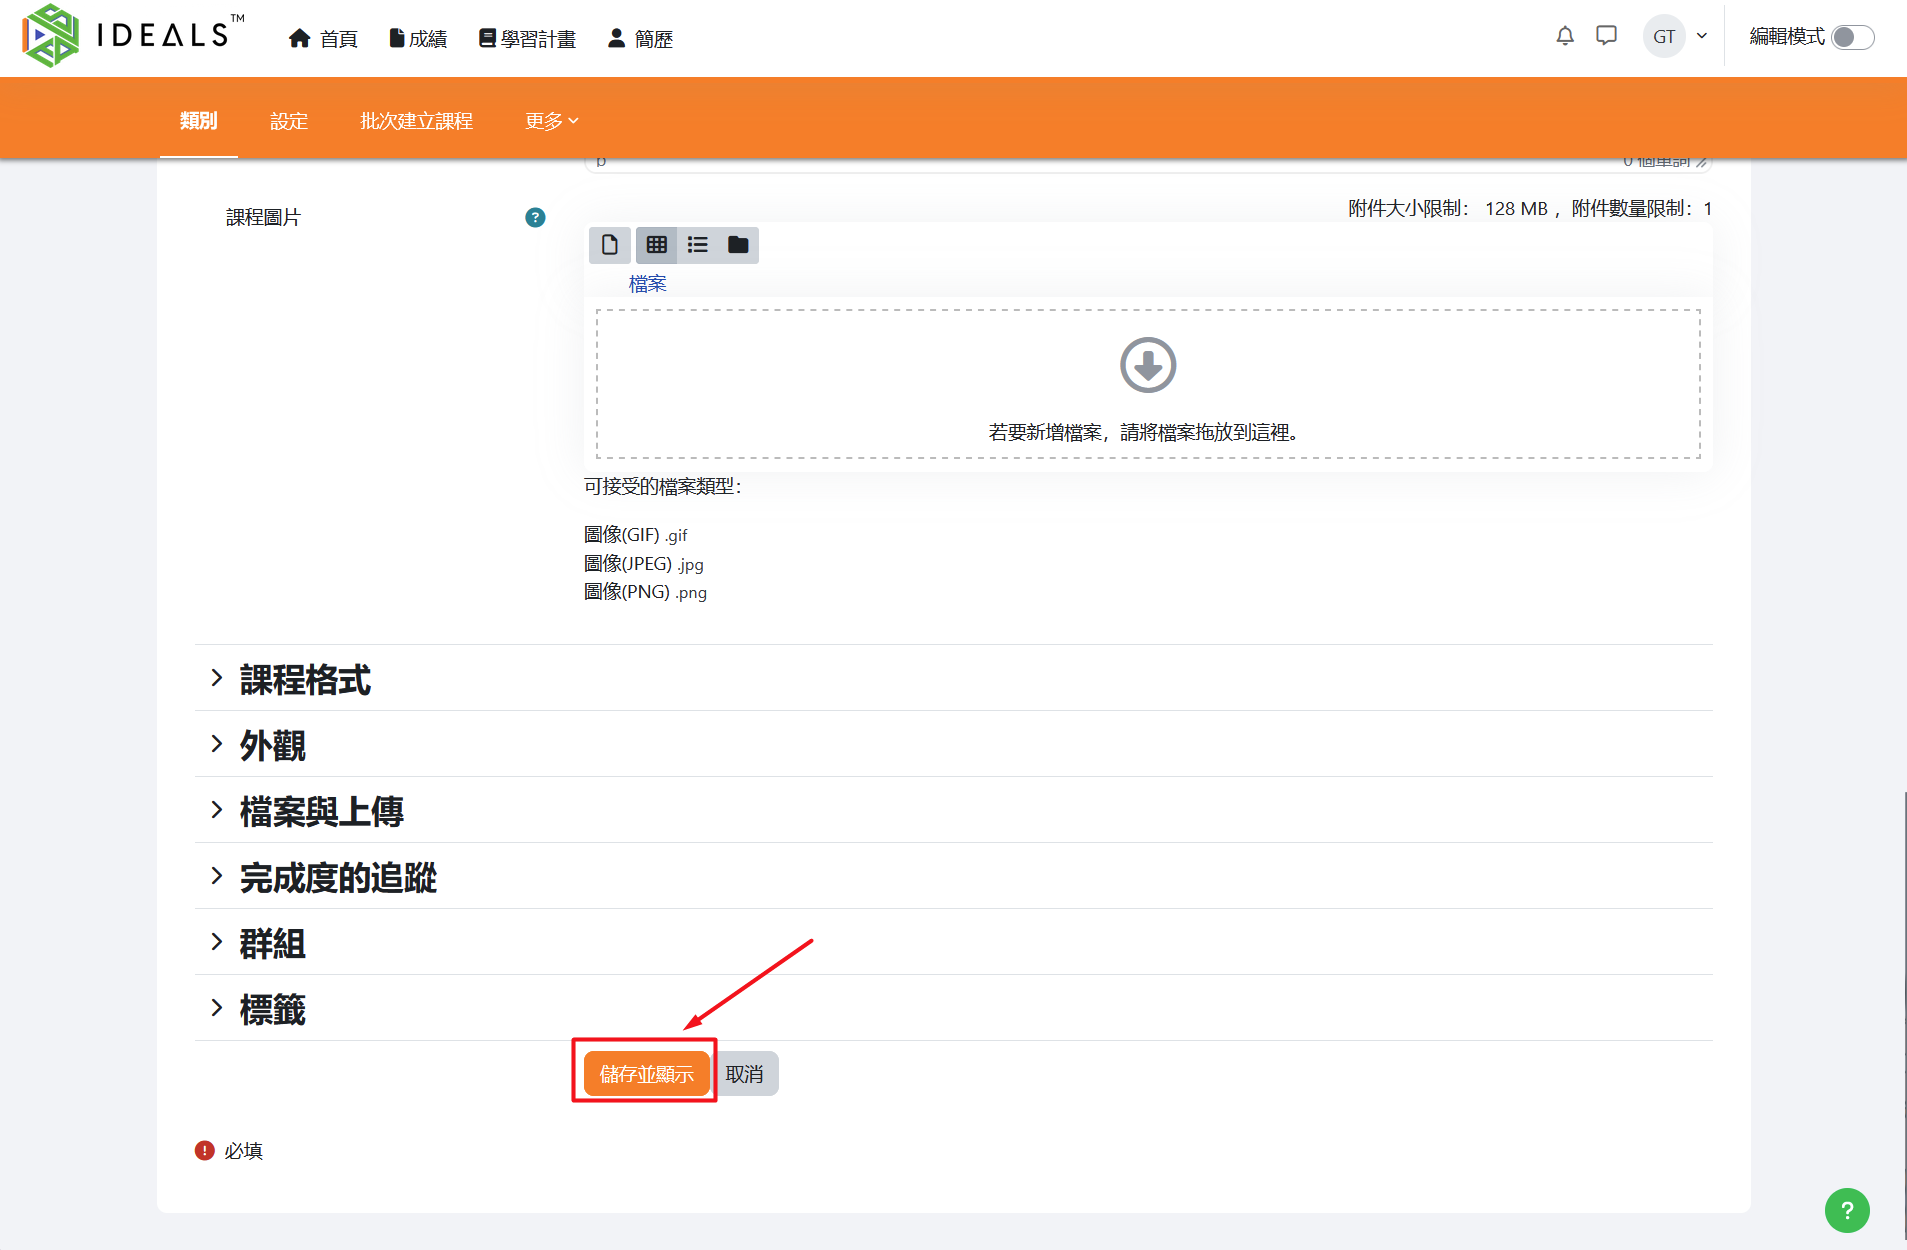Expand the 完成度的追蹤 section
The width and height of the screenshot is (1907, 1250).
(338, 877)
